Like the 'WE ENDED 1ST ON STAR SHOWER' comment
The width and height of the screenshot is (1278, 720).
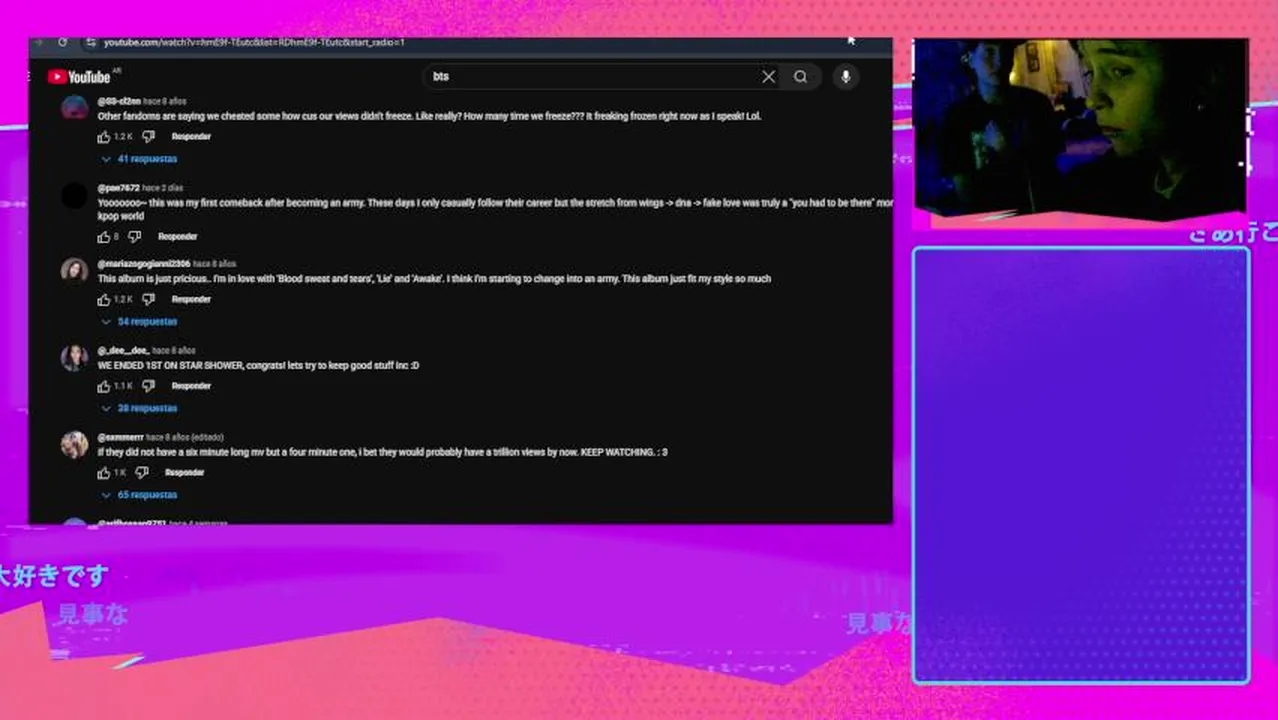104,386
